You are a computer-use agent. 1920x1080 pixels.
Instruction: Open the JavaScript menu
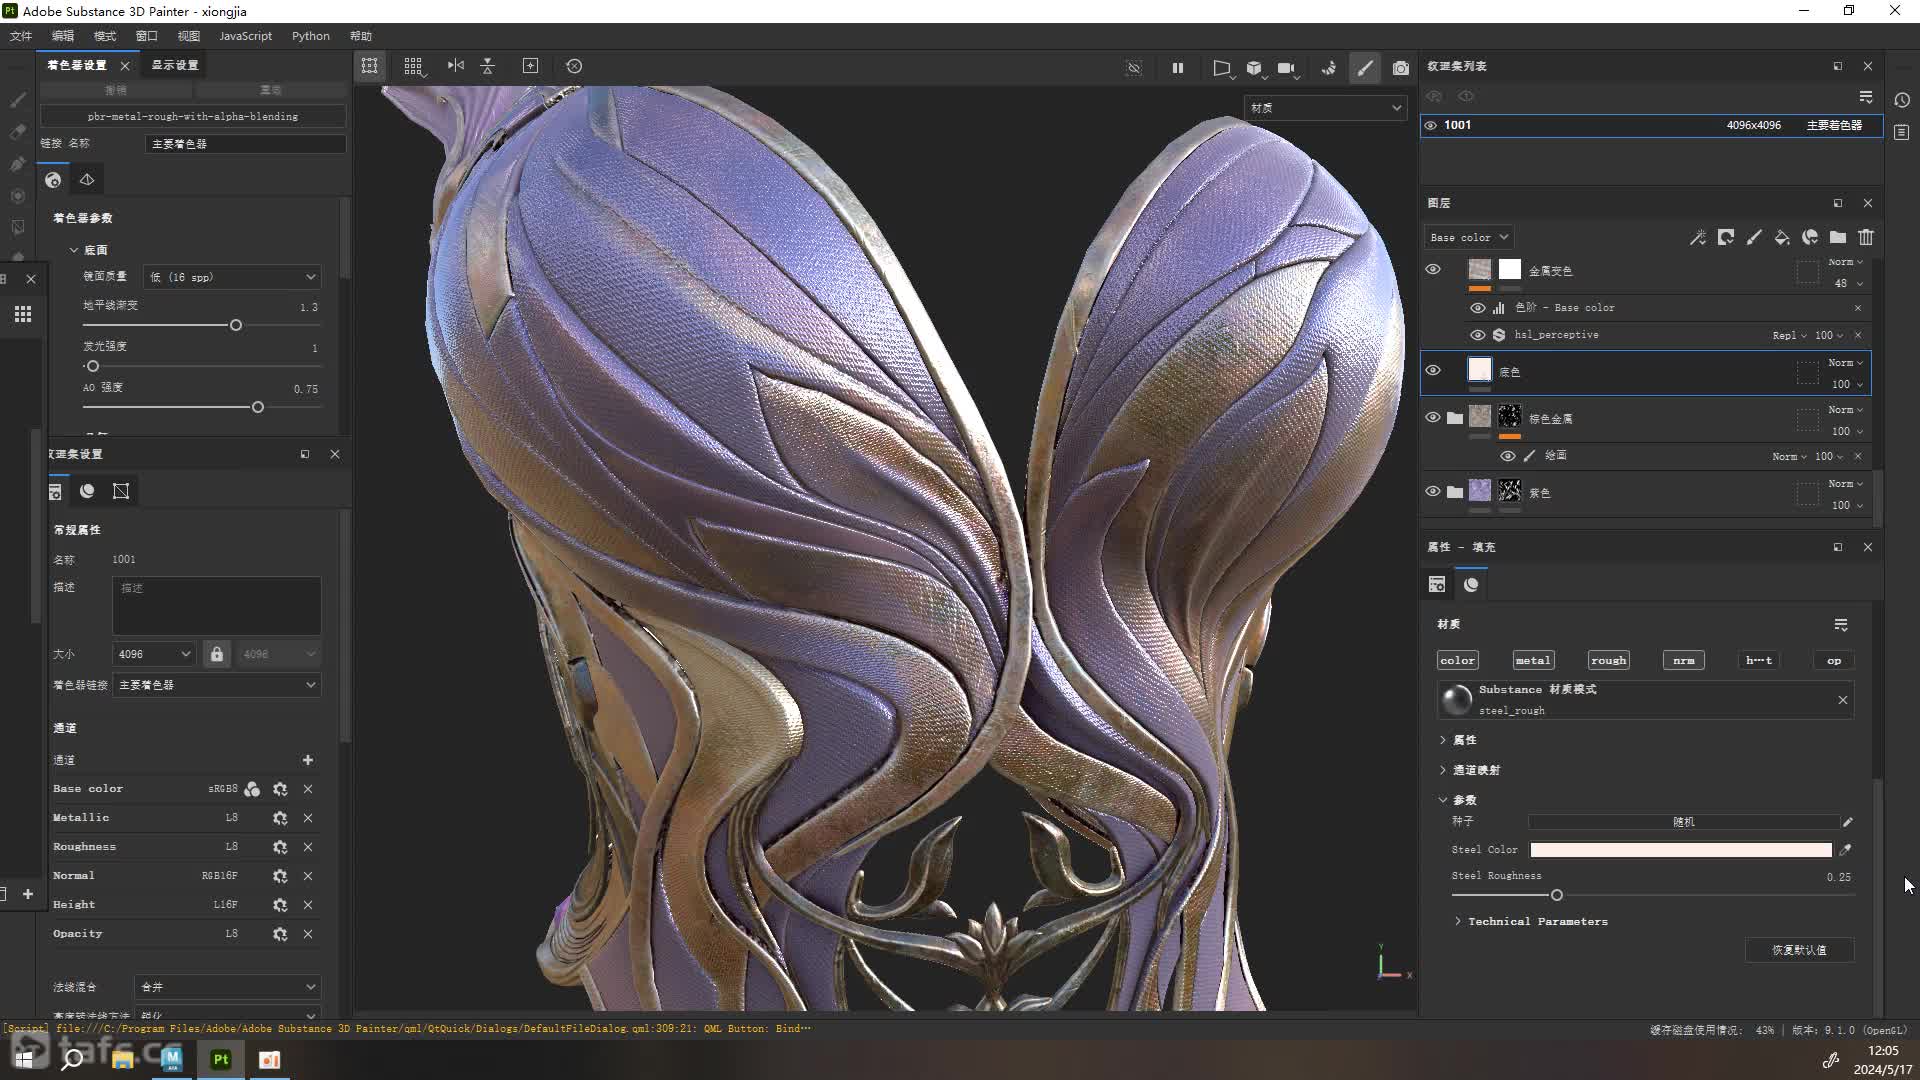tap(245, 36)
